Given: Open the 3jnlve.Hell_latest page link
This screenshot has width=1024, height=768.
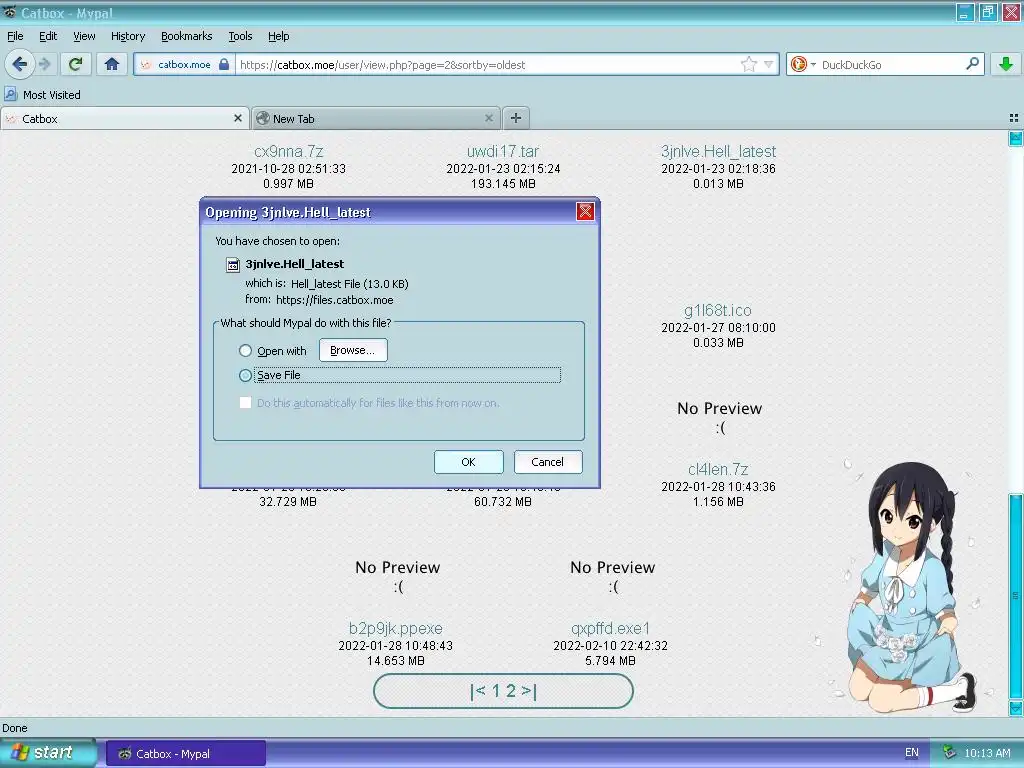Looking at the screenshot, I should (x=718, y=152).
